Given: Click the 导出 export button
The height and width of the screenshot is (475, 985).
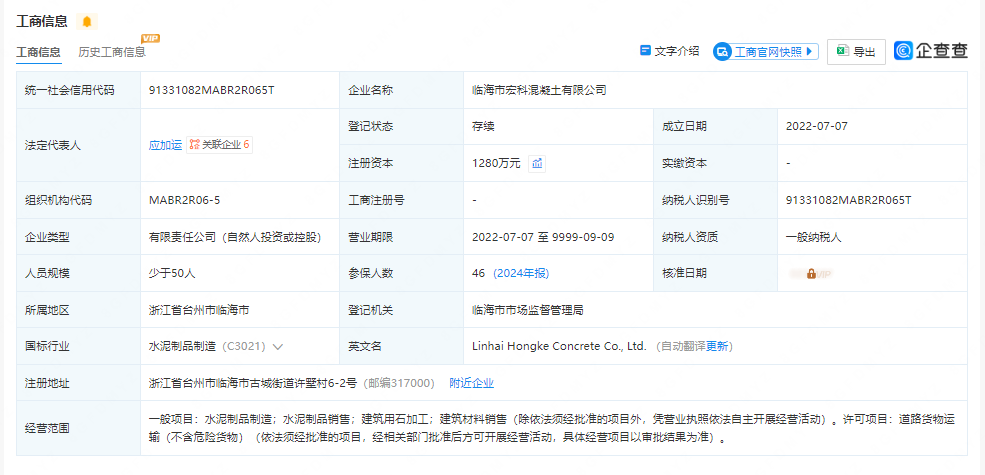Looking at the screenshot, I should pos(856,52).
